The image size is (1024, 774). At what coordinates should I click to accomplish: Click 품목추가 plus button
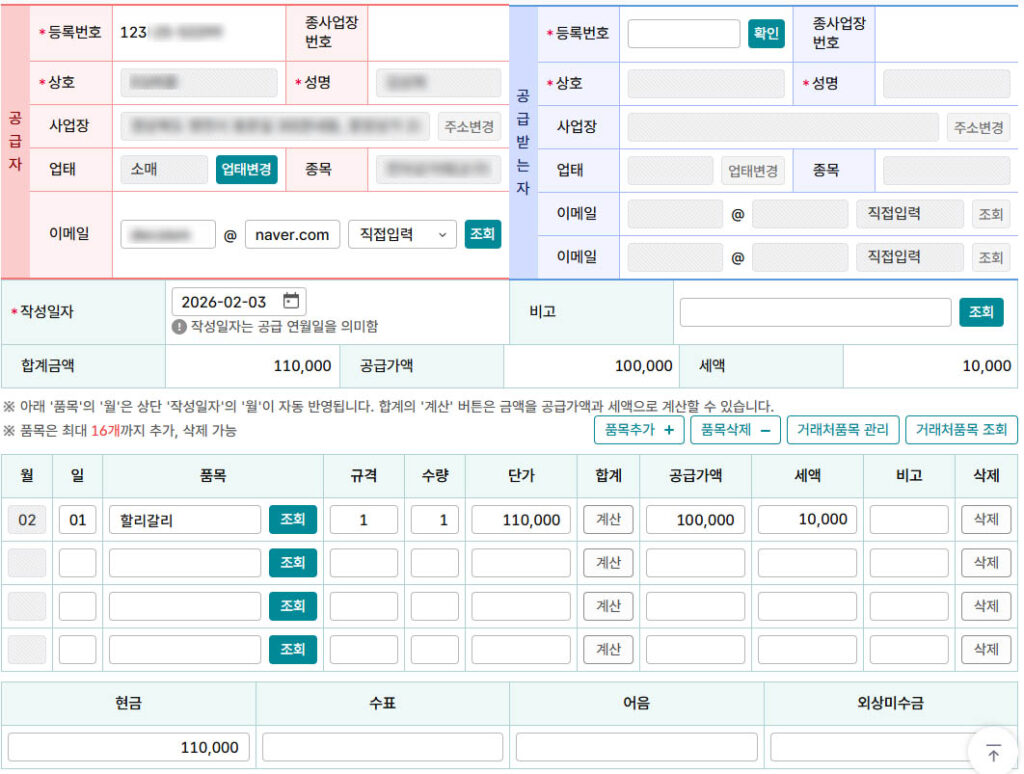point(639,430)
